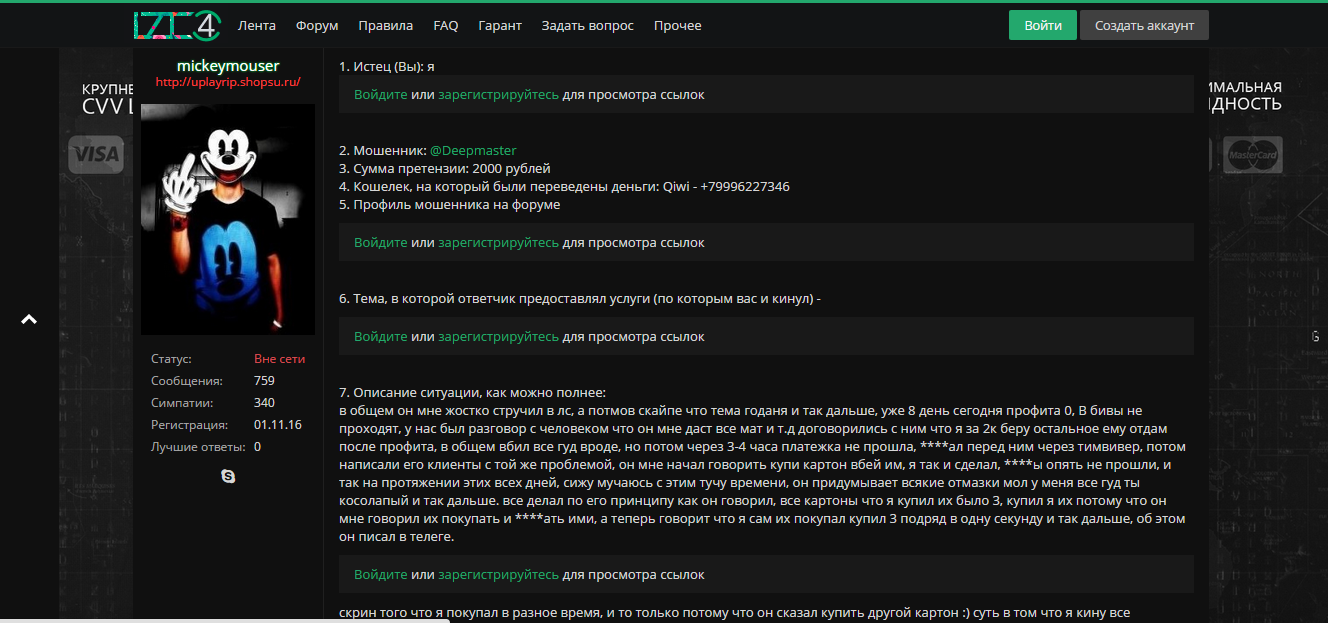Expand the Прочее menu
Image resolution: width=1328 pixels, height=623 pixels.
[678, 25]
